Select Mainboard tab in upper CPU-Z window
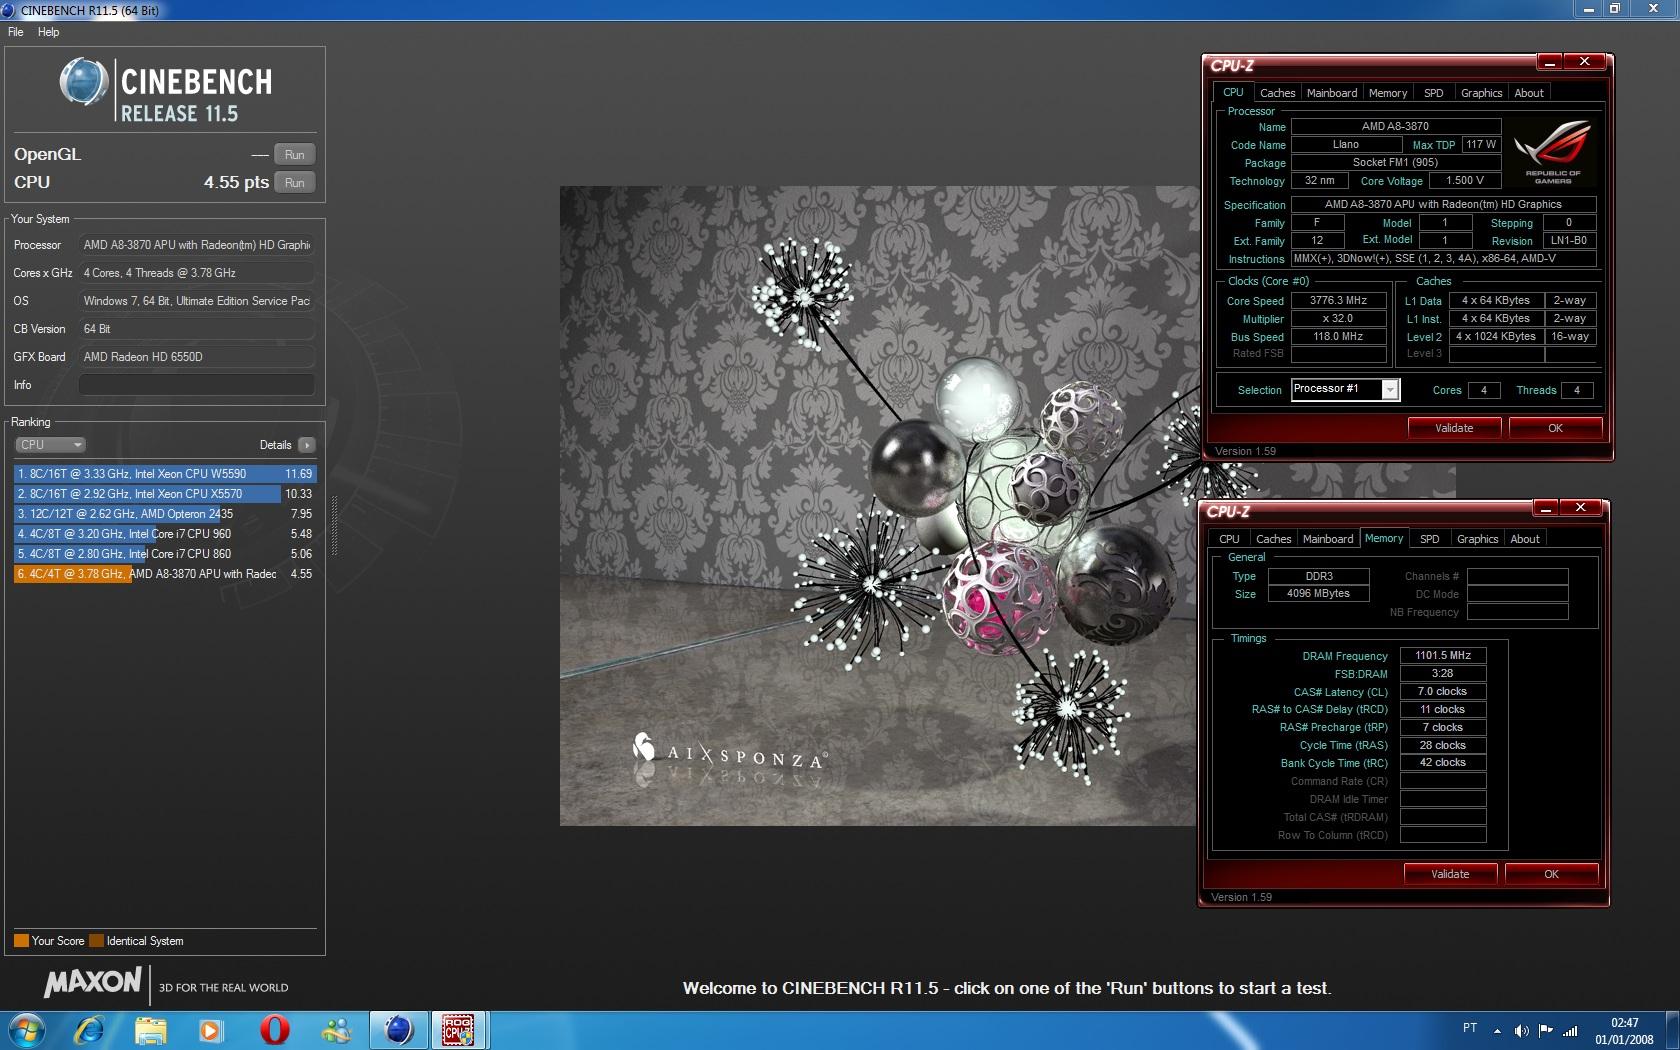This screenshot has width=1680, height=1050. [x=1332, y=93]
